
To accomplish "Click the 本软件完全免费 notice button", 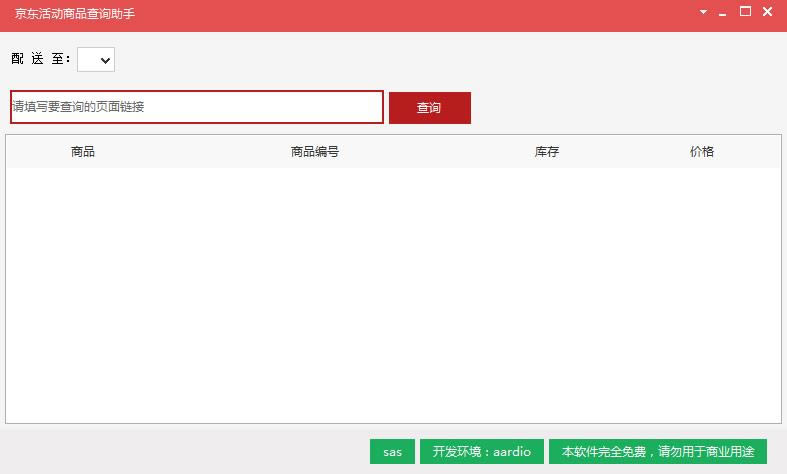I will (x=658, y=451).
